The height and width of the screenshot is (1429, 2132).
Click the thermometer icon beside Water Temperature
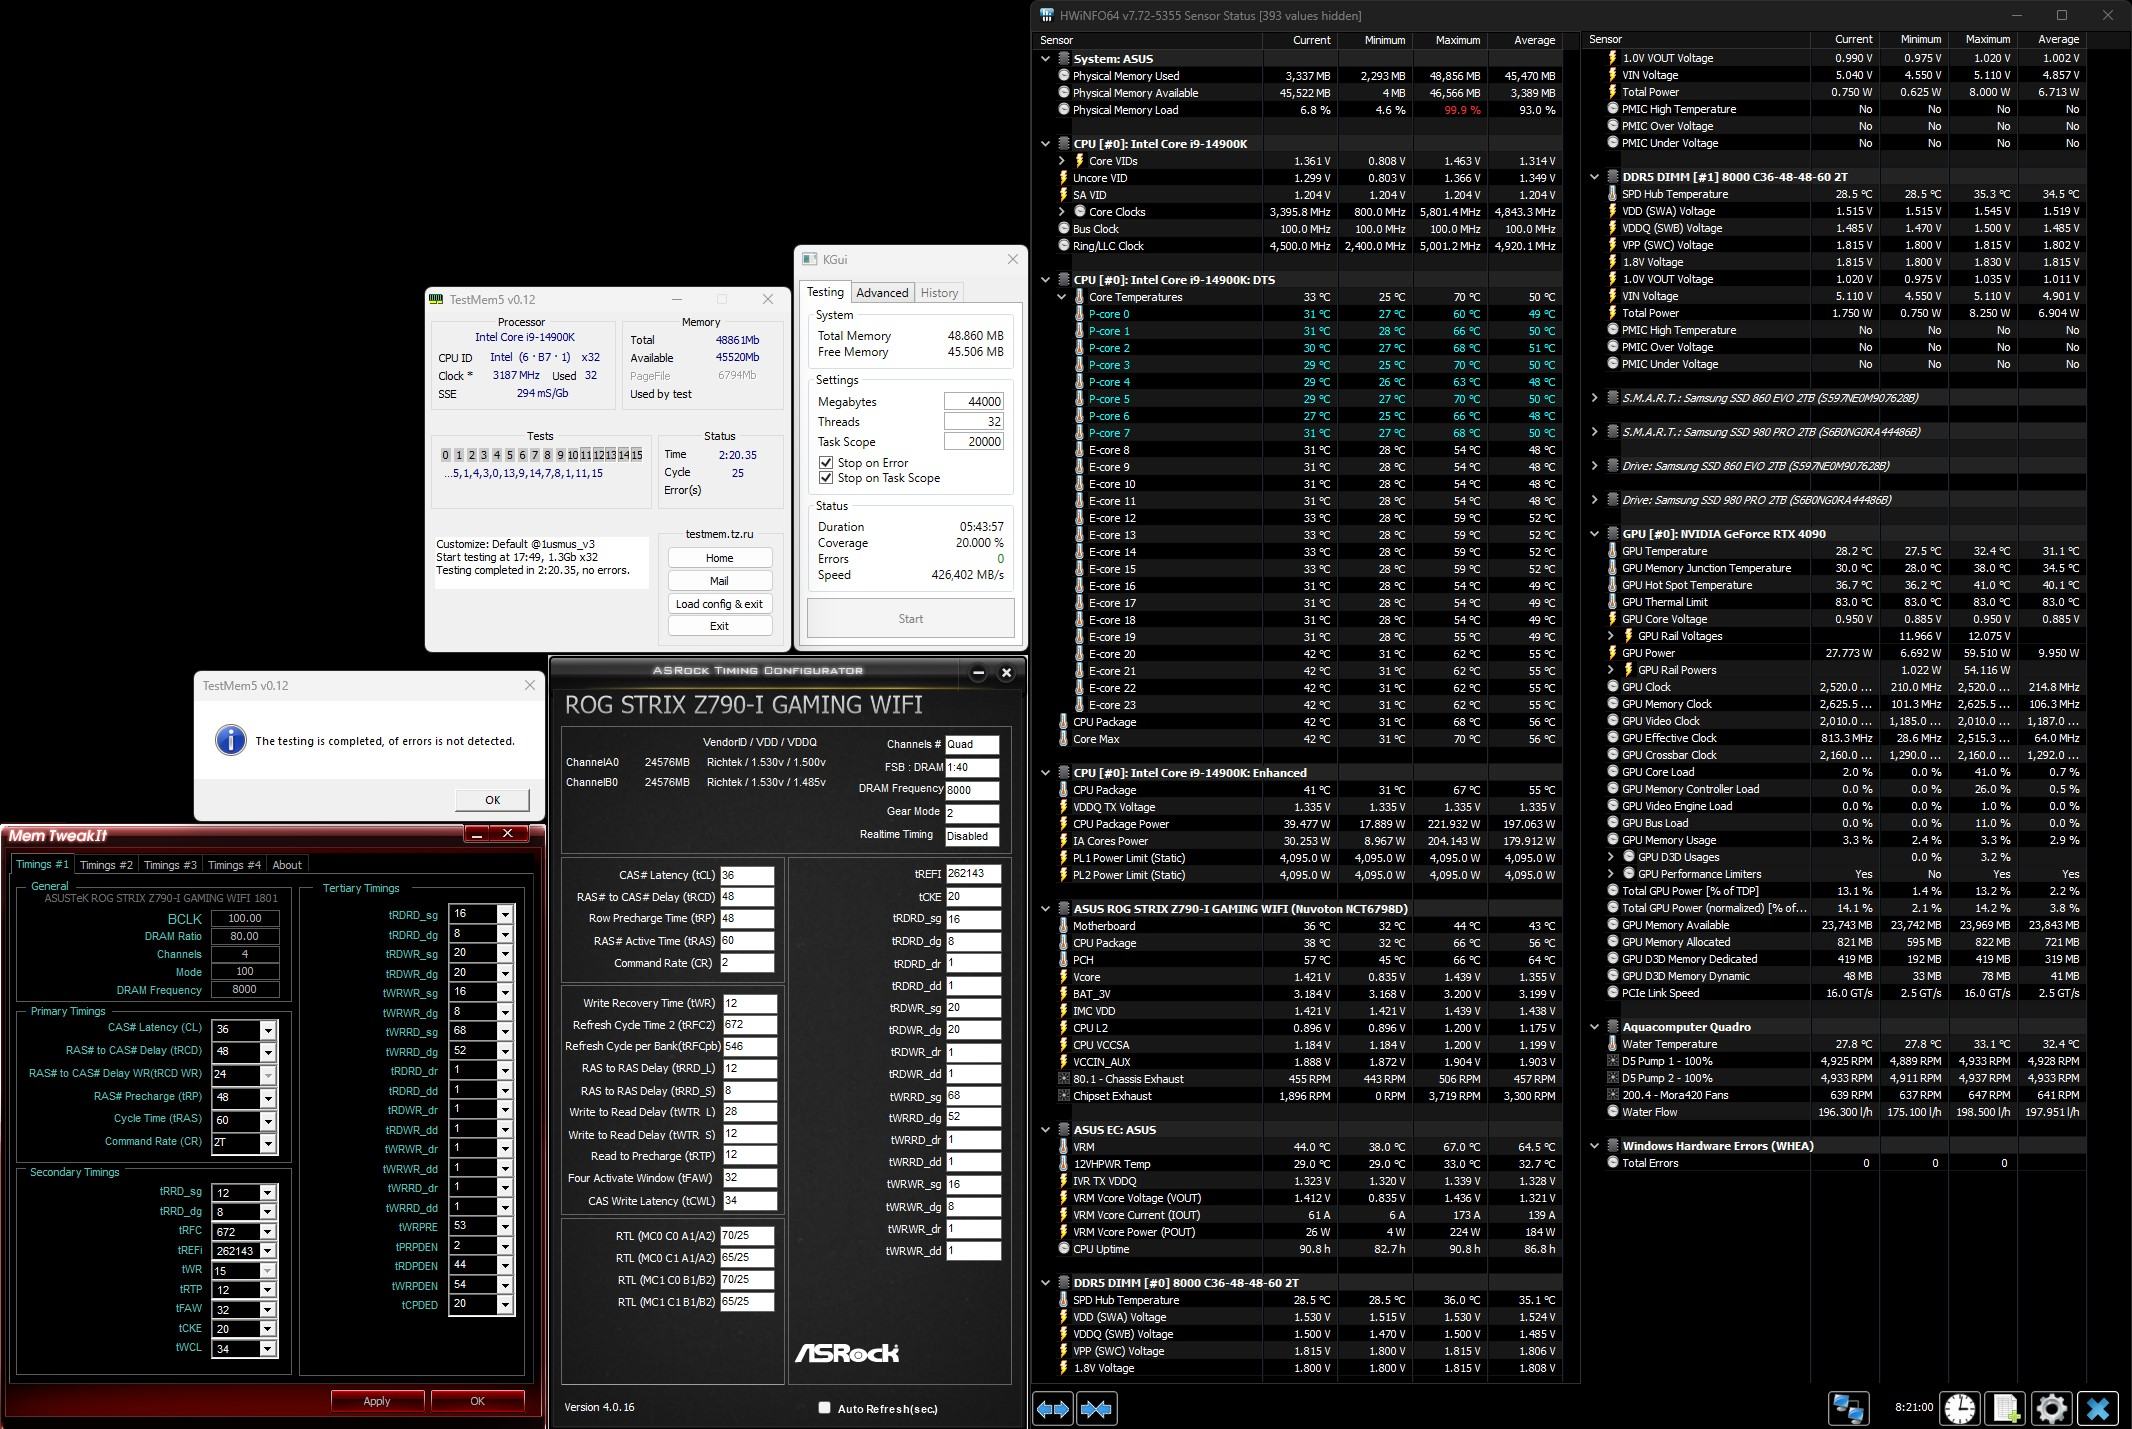click(1612, 1044)
